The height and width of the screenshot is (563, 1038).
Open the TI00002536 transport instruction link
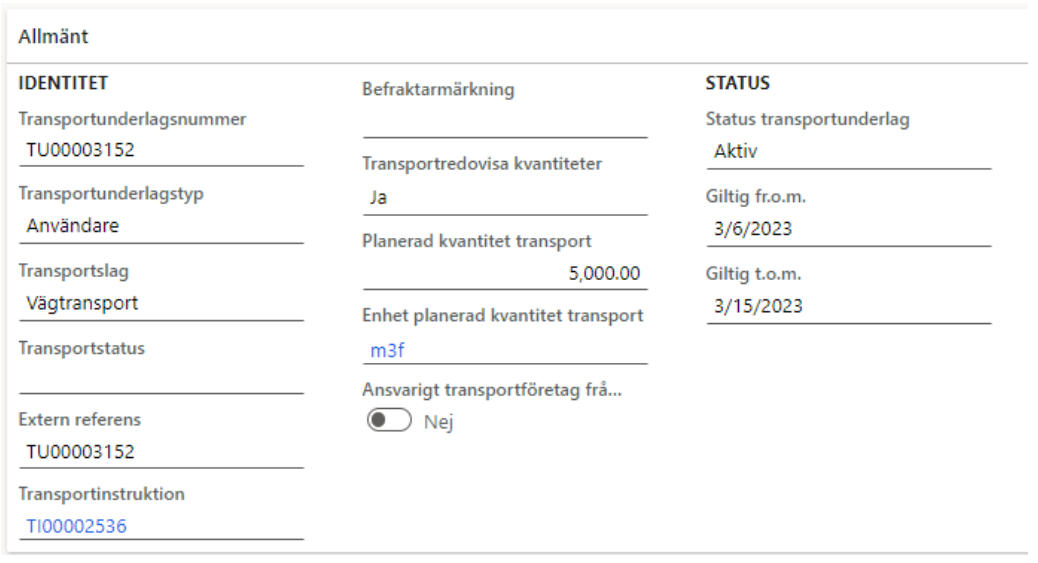click(x=78, y=526)
